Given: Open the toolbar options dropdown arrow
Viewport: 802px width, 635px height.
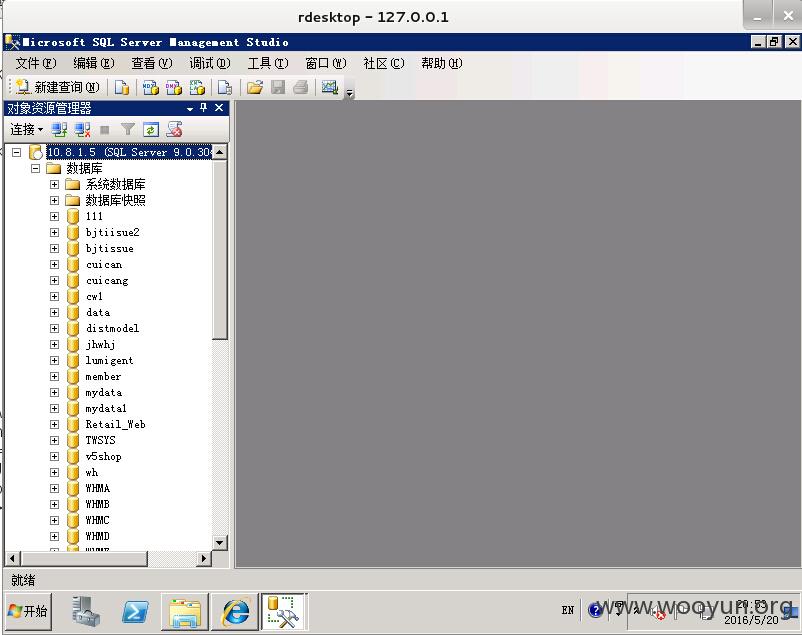Looking at the screenshot, I should point(350,93).
